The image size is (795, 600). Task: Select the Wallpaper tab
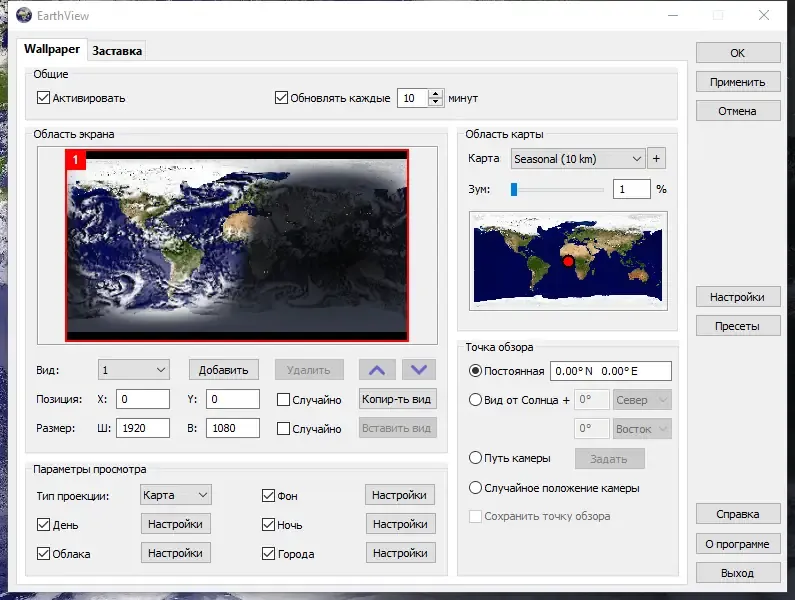click(x=51, y=49)
